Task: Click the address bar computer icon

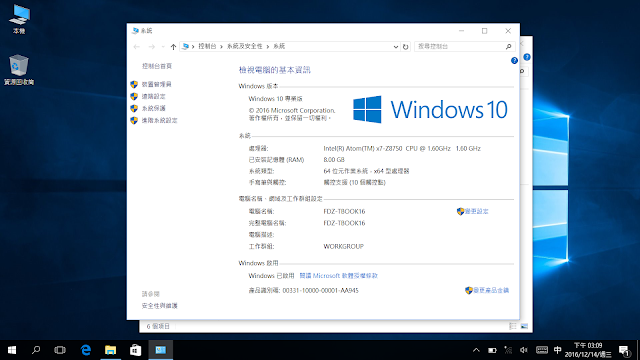Action: (x=185, y=47)
